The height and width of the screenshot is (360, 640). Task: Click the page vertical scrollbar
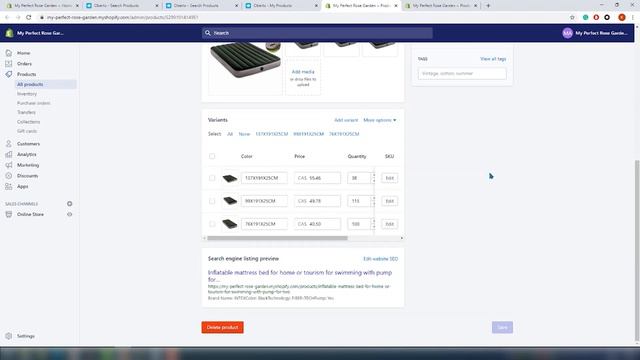point(637,250)
